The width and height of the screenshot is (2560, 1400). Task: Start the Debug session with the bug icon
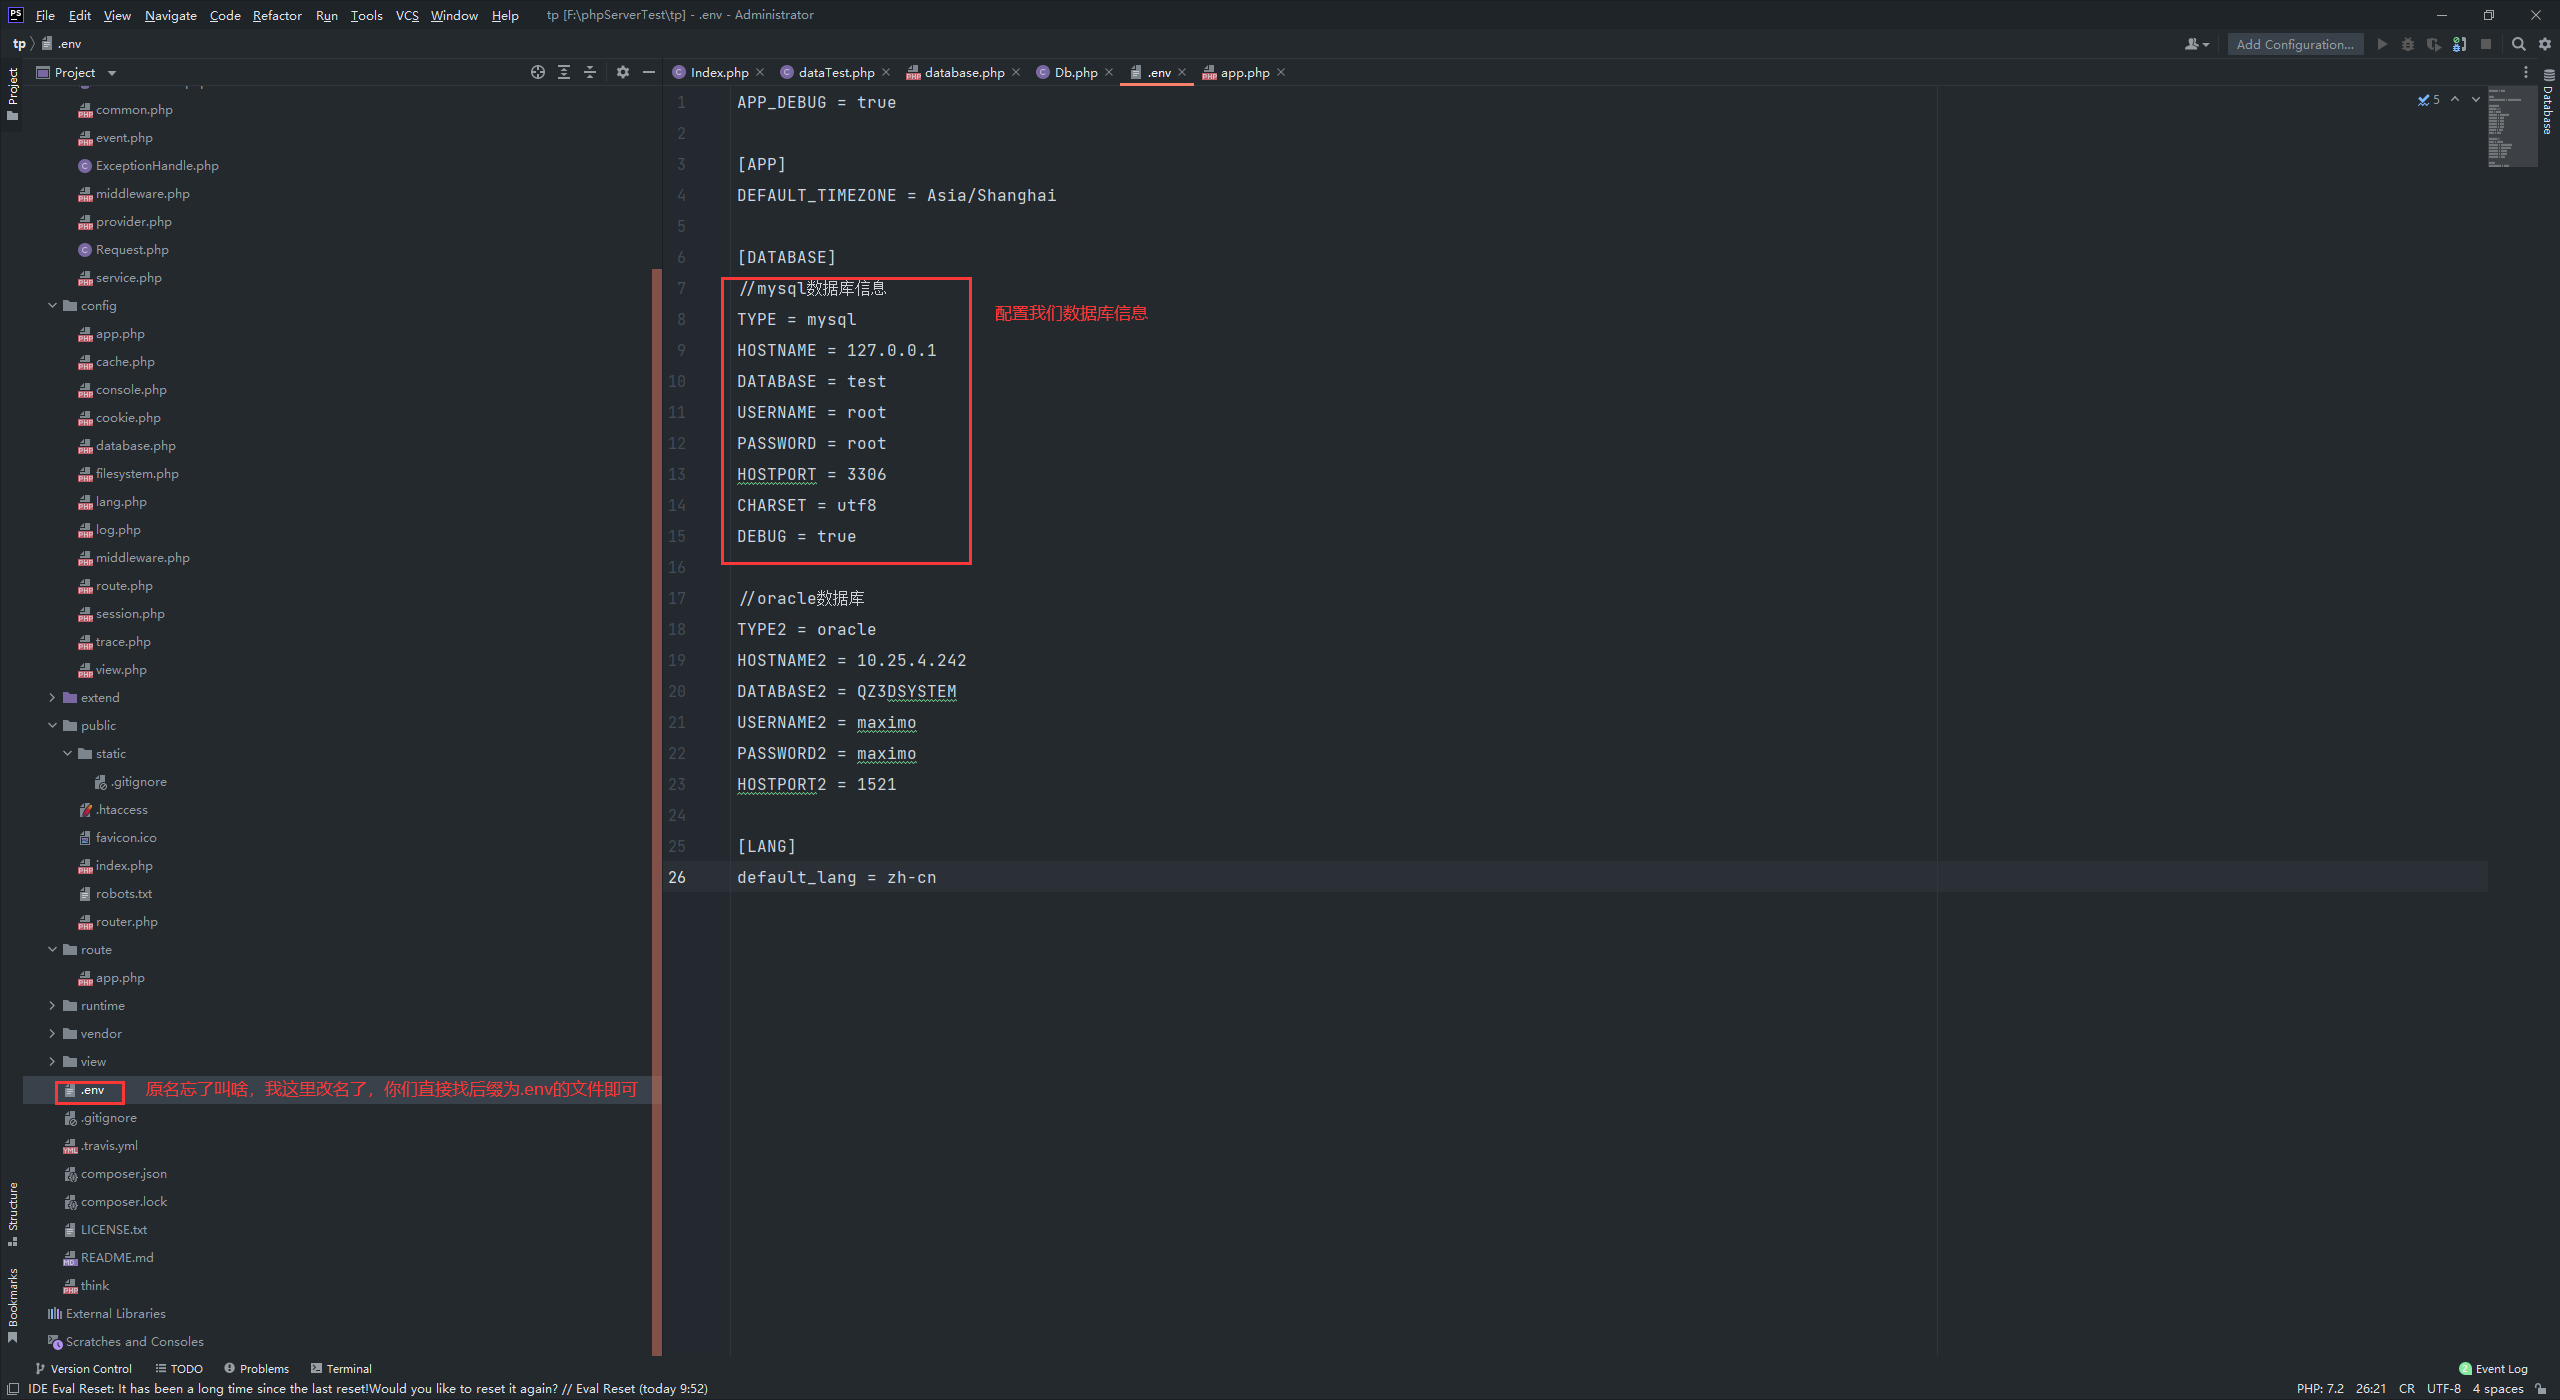2408,44
